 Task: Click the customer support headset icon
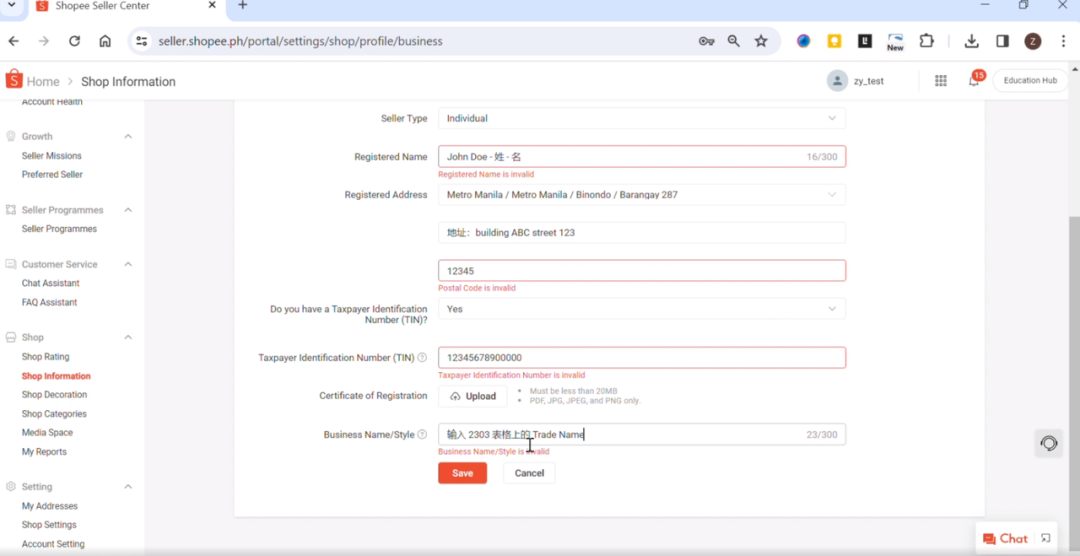click(x=1048, y=443)
